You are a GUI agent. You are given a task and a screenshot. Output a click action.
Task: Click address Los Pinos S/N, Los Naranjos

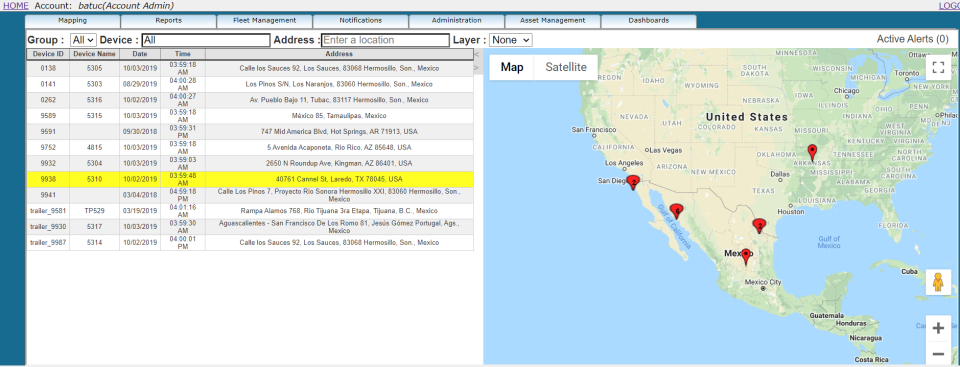click(339, 84)
